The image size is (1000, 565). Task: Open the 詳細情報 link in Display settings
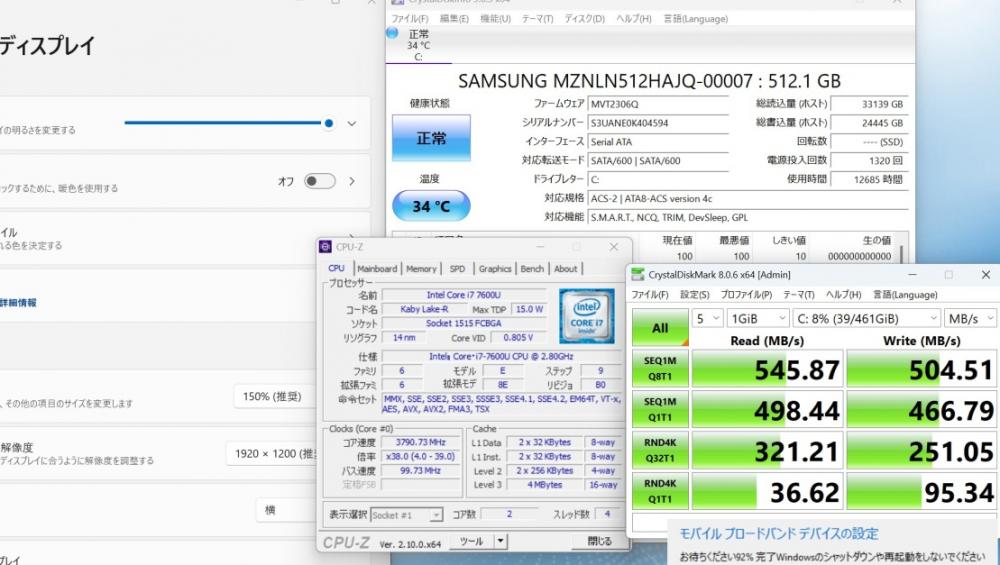pyautogui.click(x=18, y=302)
